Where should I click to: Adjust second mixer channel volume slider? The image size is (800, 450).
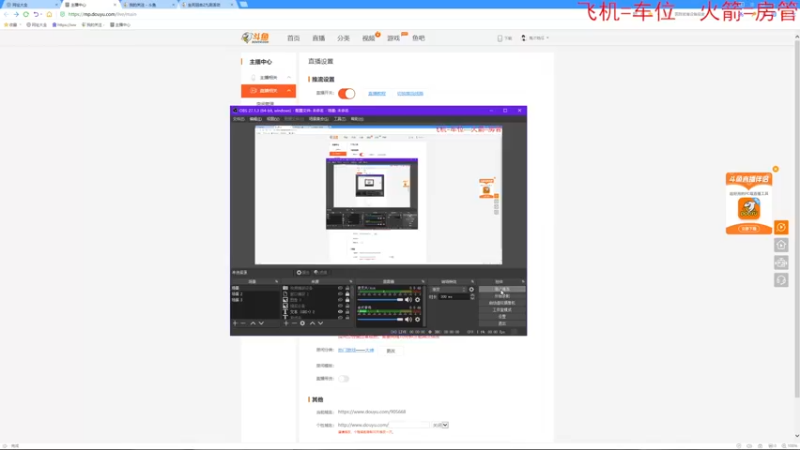pos(380,319)
